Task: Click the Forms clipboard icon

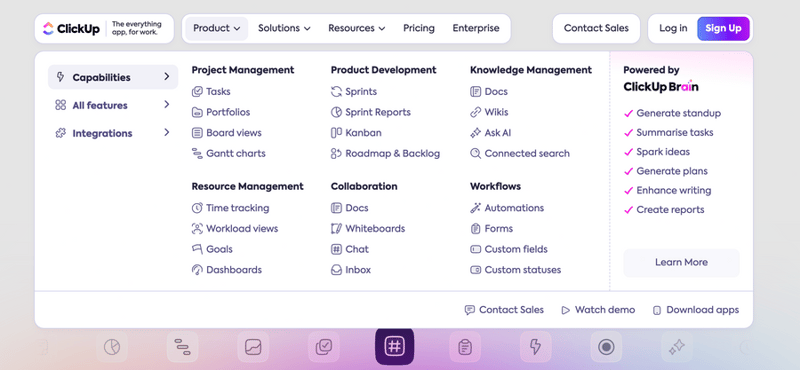Action: (x=476, y=229)
